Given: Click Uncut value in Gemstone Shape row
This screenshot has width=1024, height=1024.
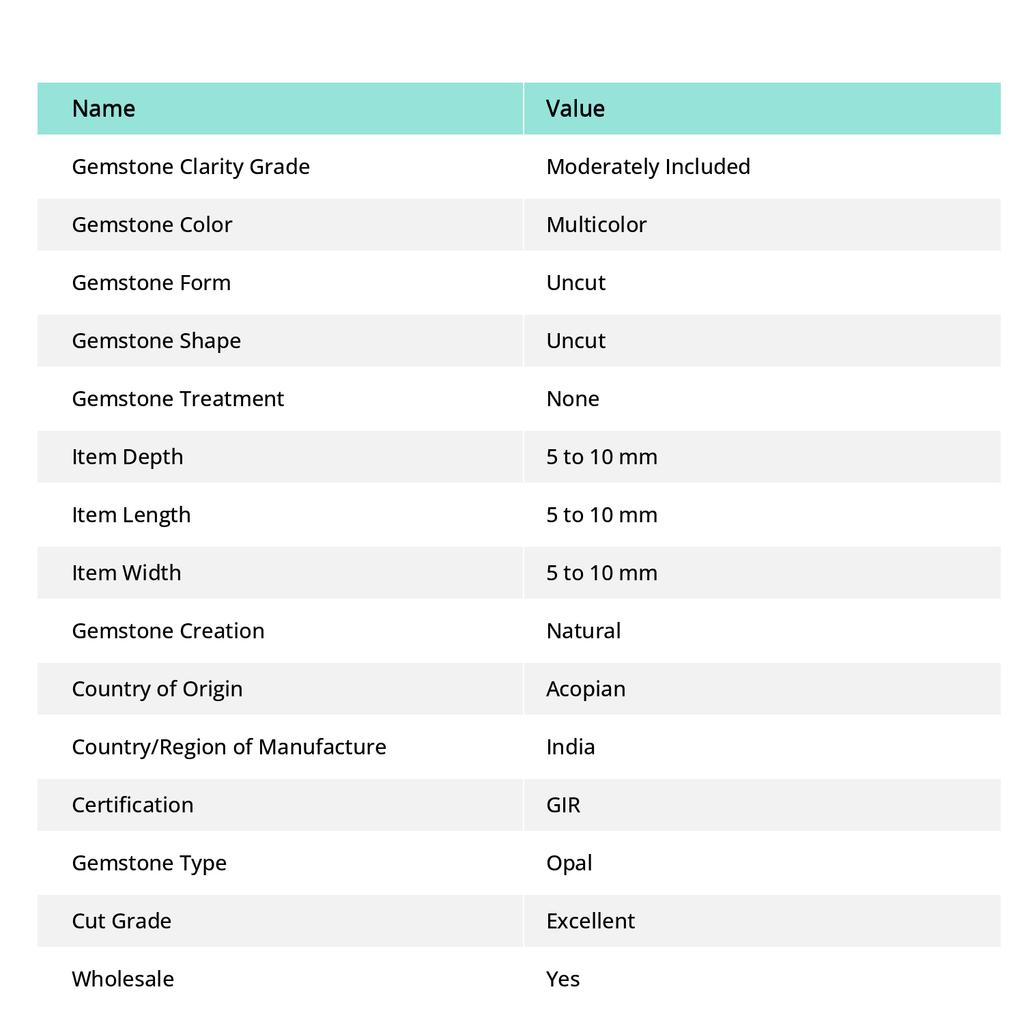Looking at the screenshot, I should (576, 341).
